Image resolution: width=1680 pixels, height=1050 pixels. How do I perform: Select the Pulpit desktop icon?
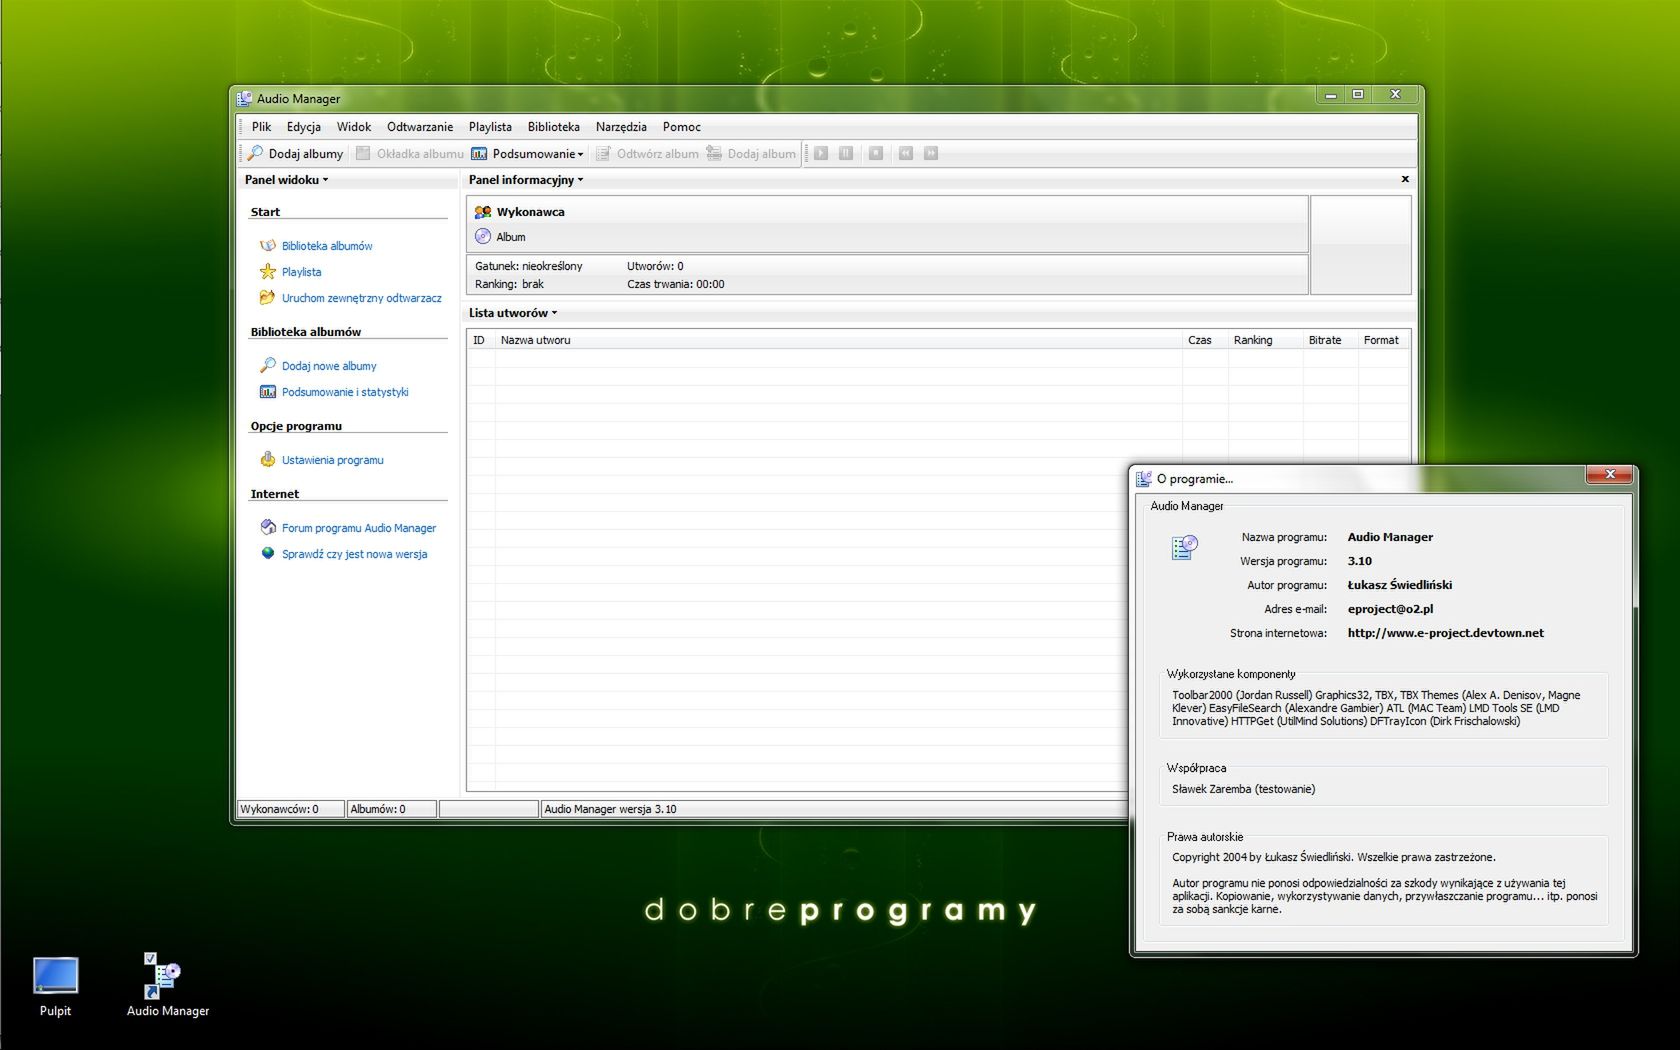click(55, 986)
